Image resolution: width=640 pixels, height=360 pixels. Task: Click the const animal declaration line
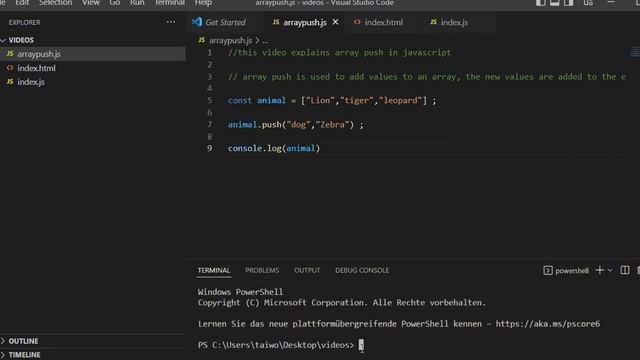pos(332,100)
